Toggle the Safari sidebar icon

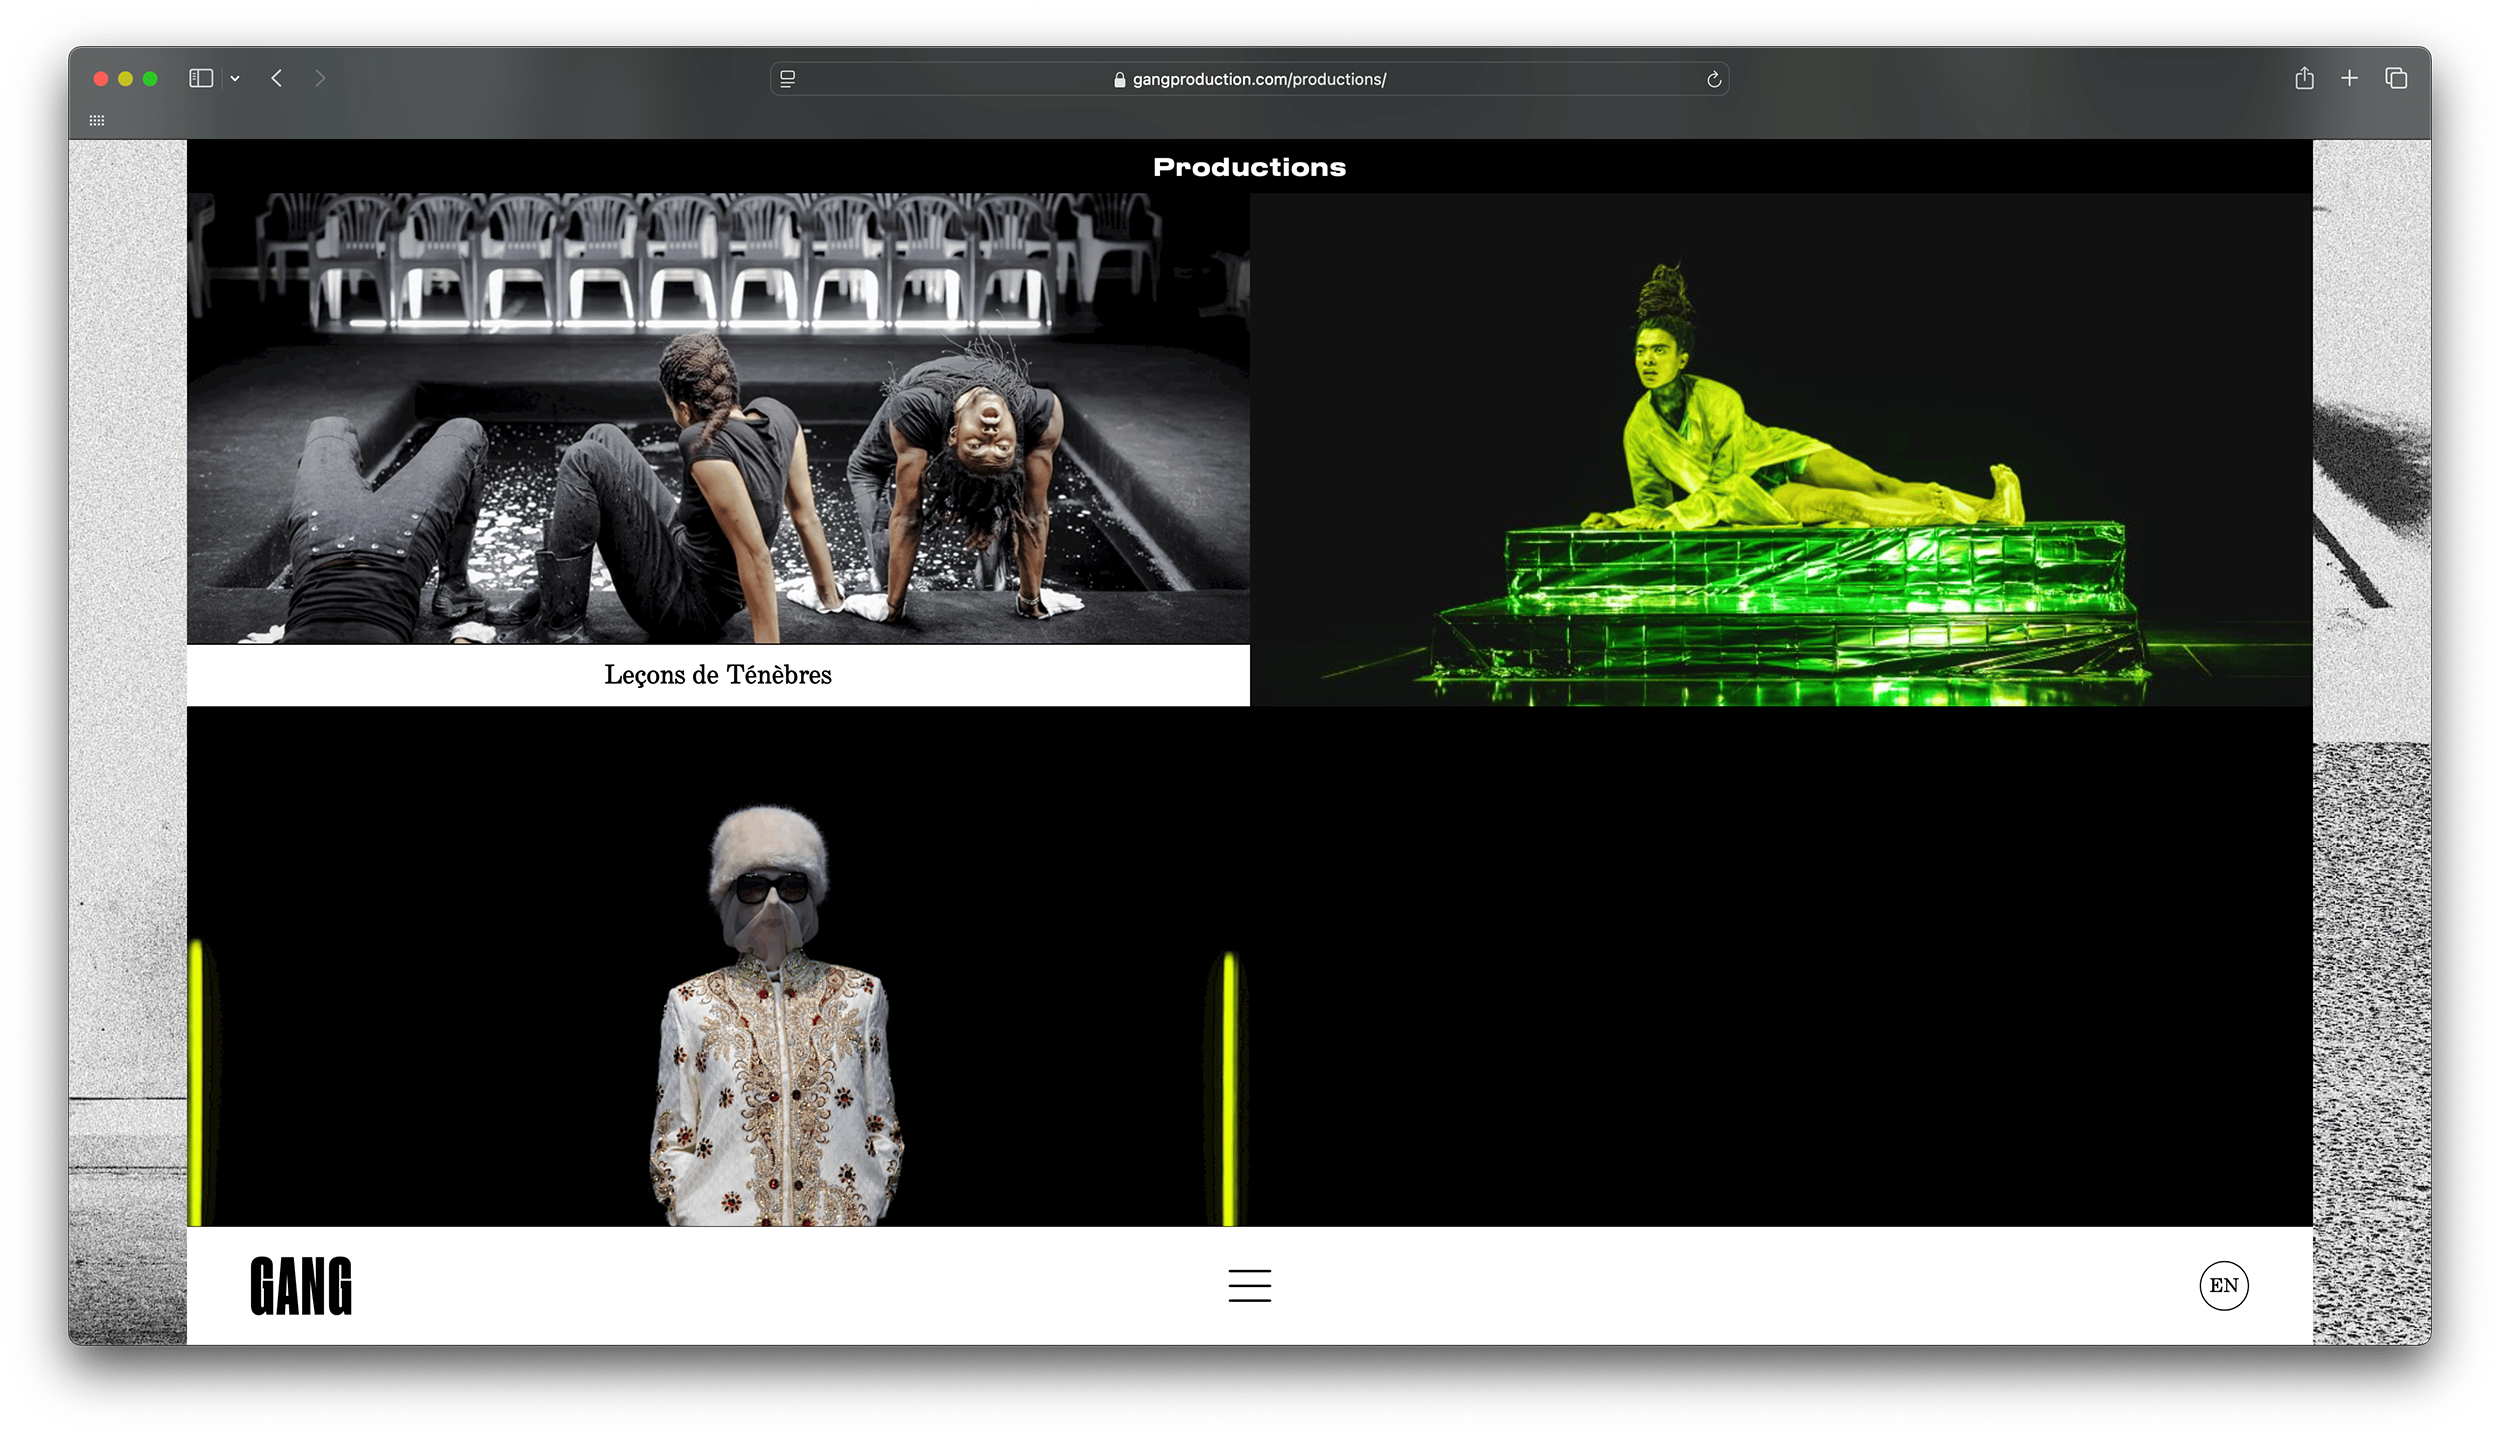coord(201,78)
